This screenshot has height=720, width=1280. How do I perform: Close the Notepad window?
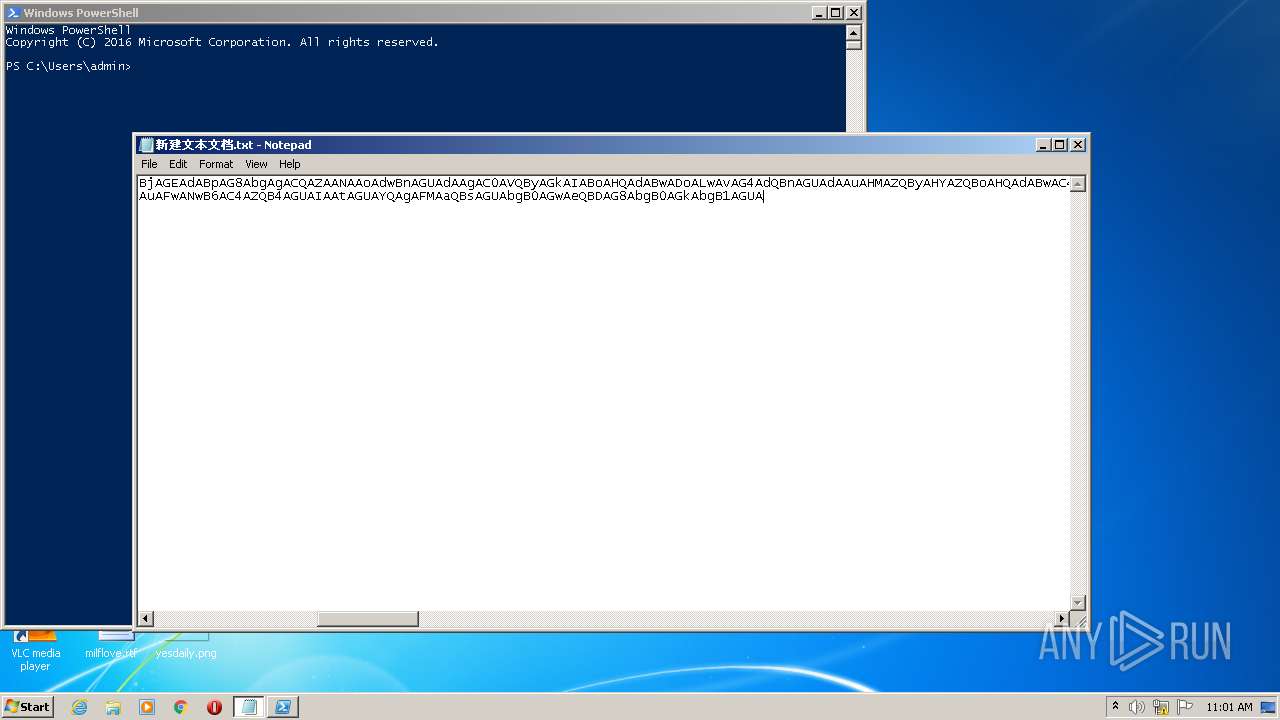[x=1078, y=145]
